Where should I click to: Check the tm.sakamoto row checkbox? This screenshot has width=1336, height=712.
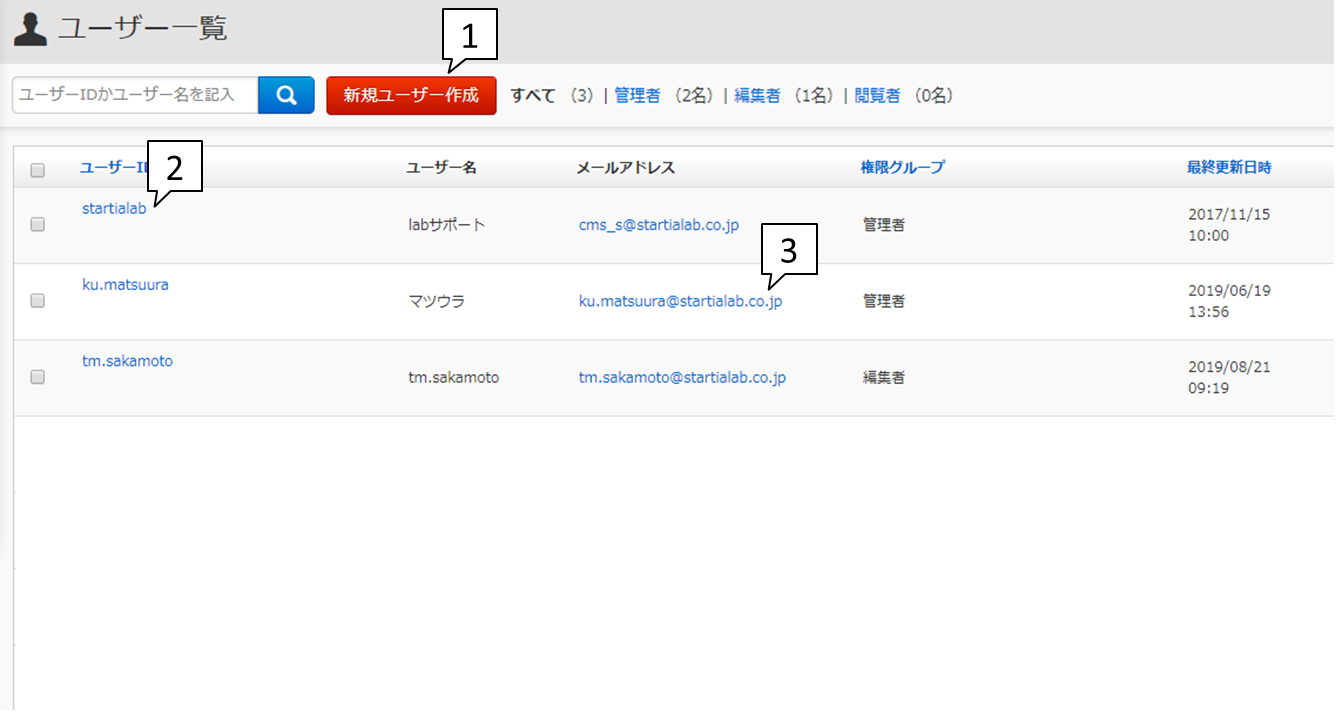tap(38, 377)
